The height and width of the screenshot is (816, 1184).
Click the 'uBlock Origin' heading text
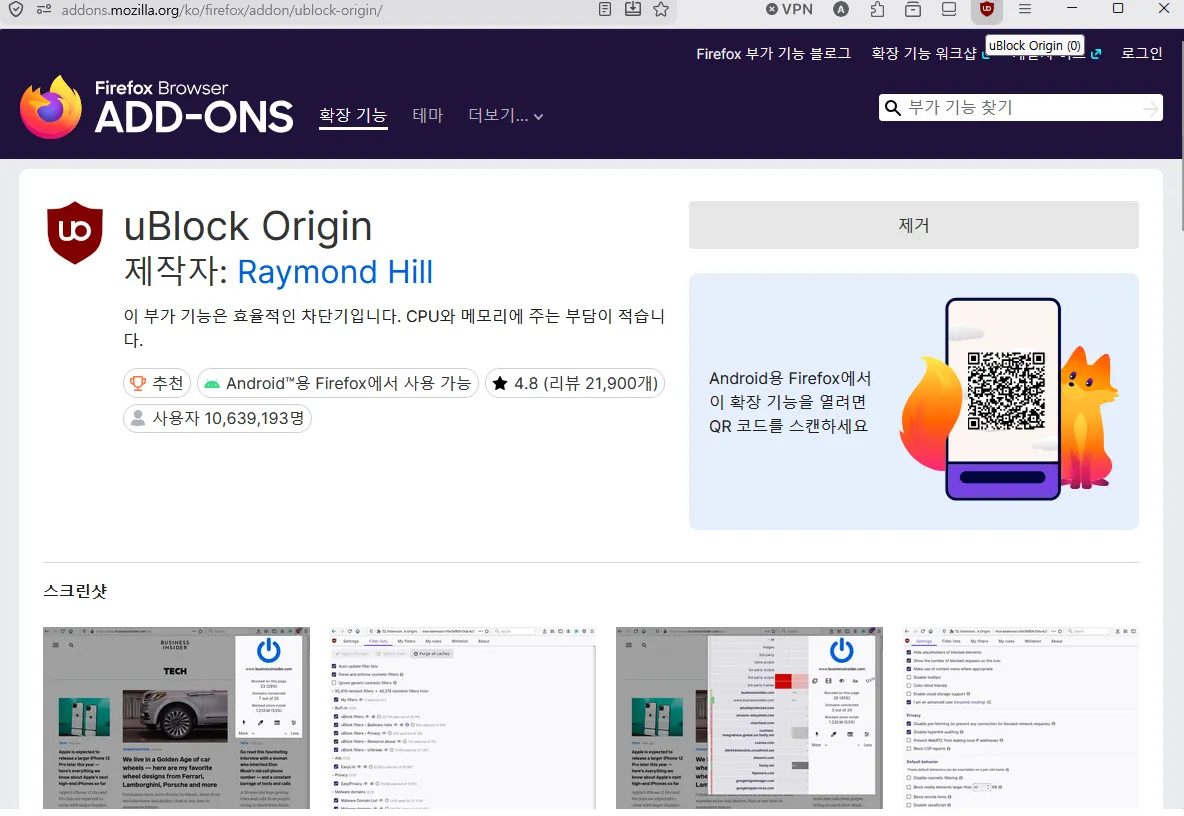tap(248, 226)
